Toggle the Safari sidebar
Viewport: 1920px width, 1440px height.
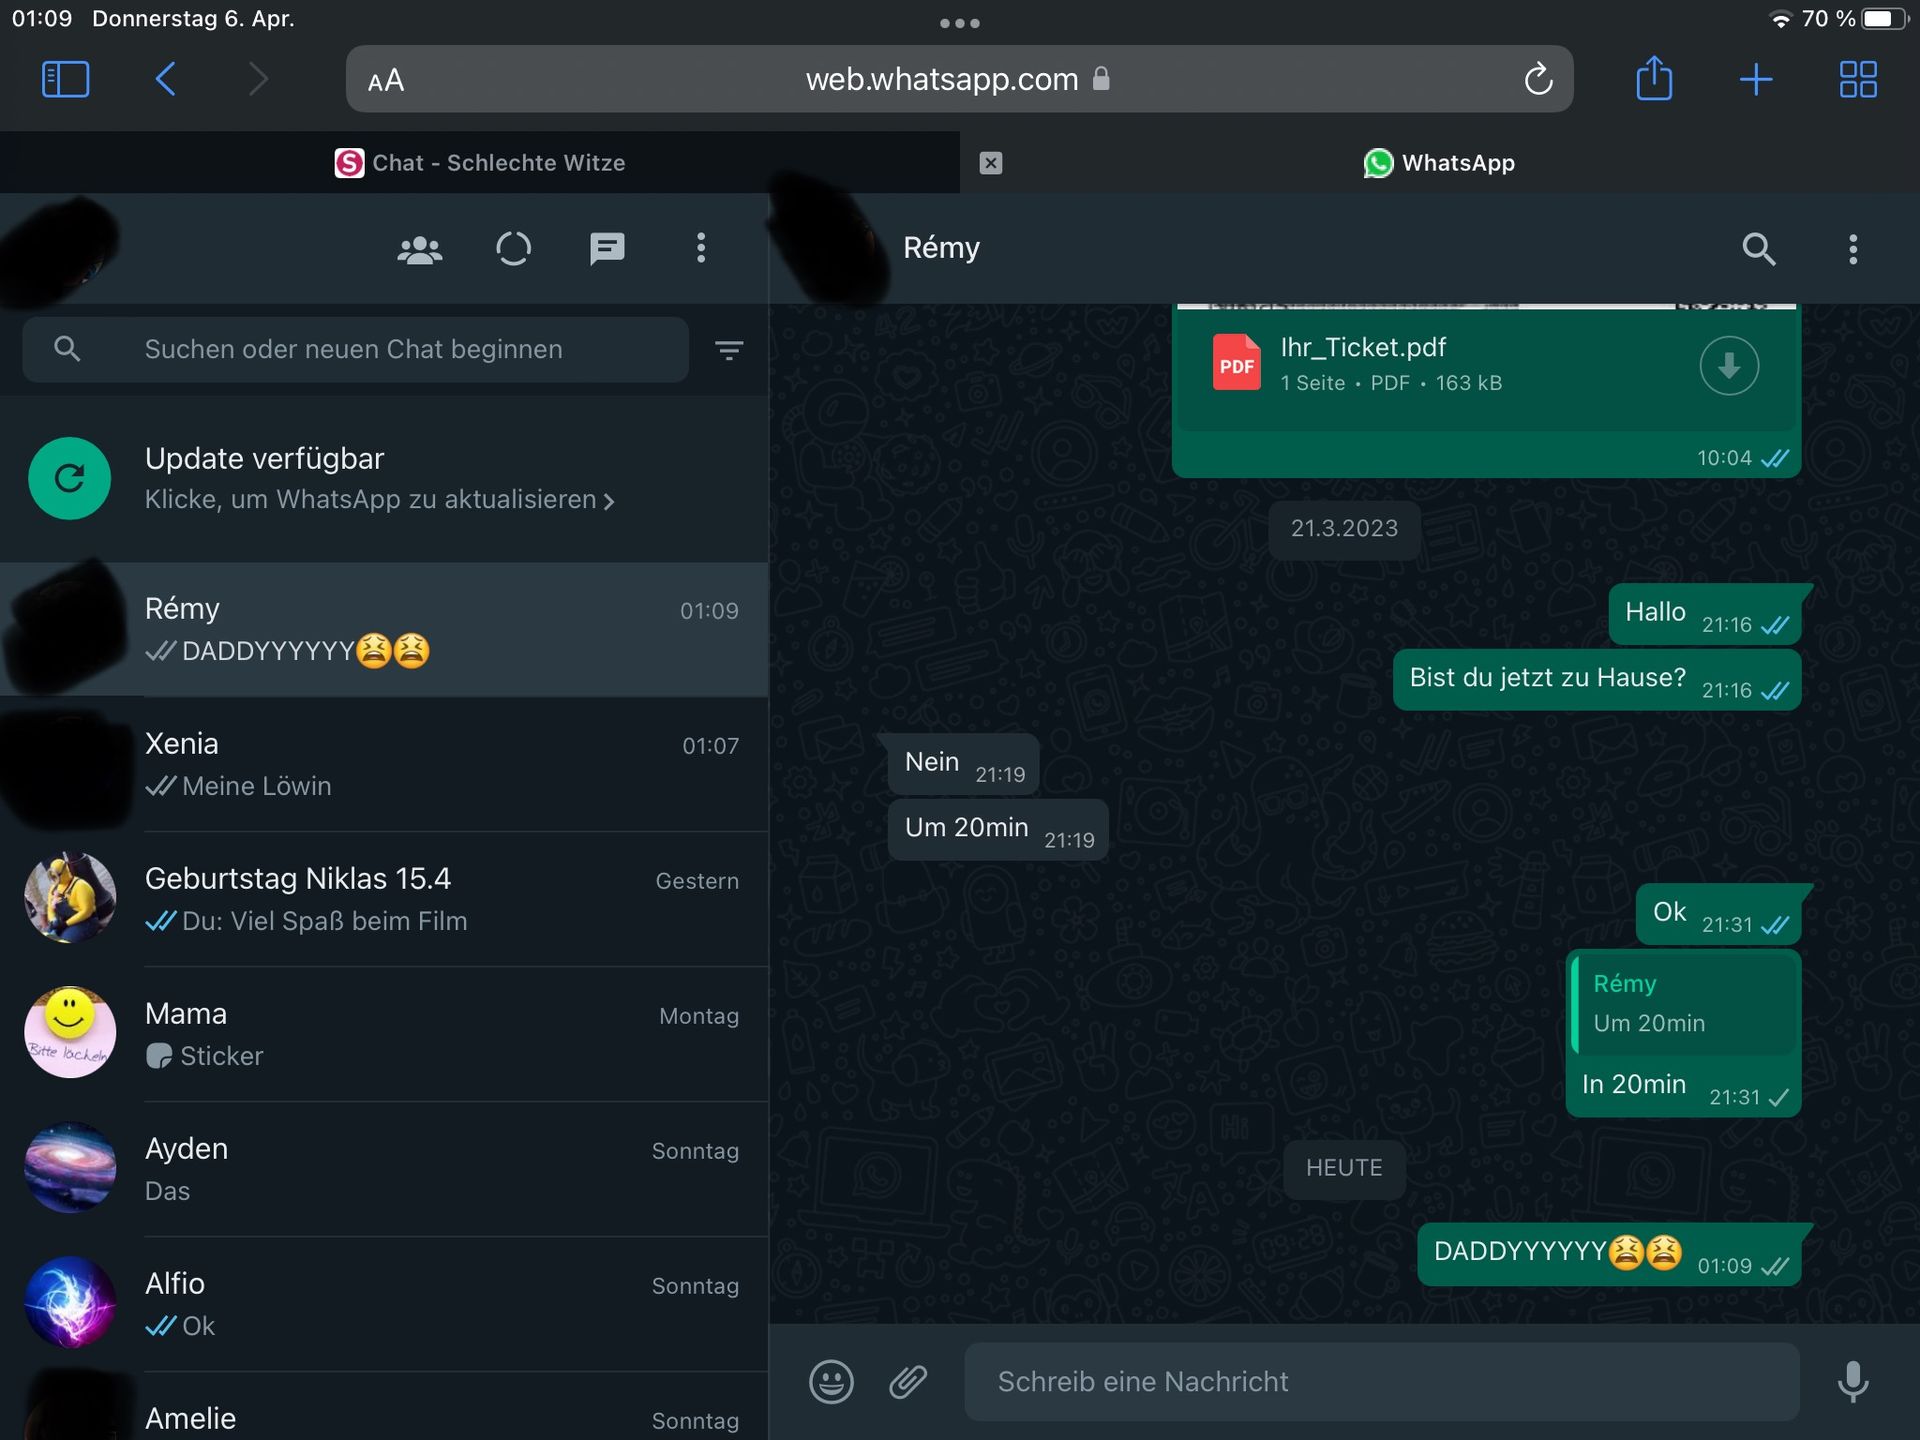(x=66, y=79)
